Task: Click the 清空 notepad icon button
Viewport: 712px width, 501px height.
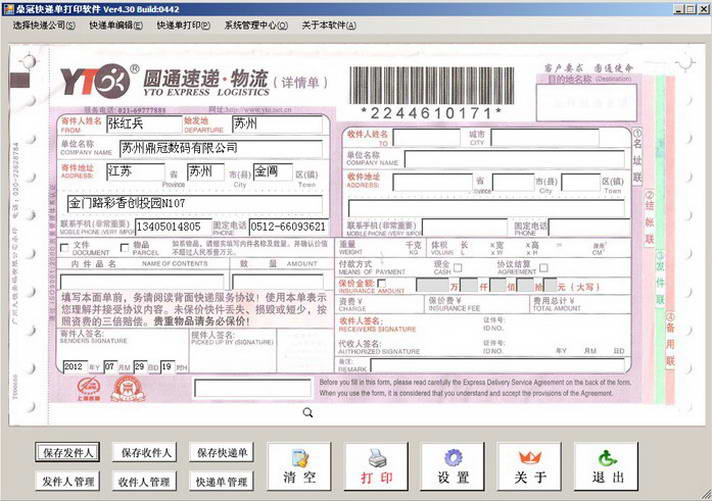Action: pyautogui.click(x=299, y=466)
